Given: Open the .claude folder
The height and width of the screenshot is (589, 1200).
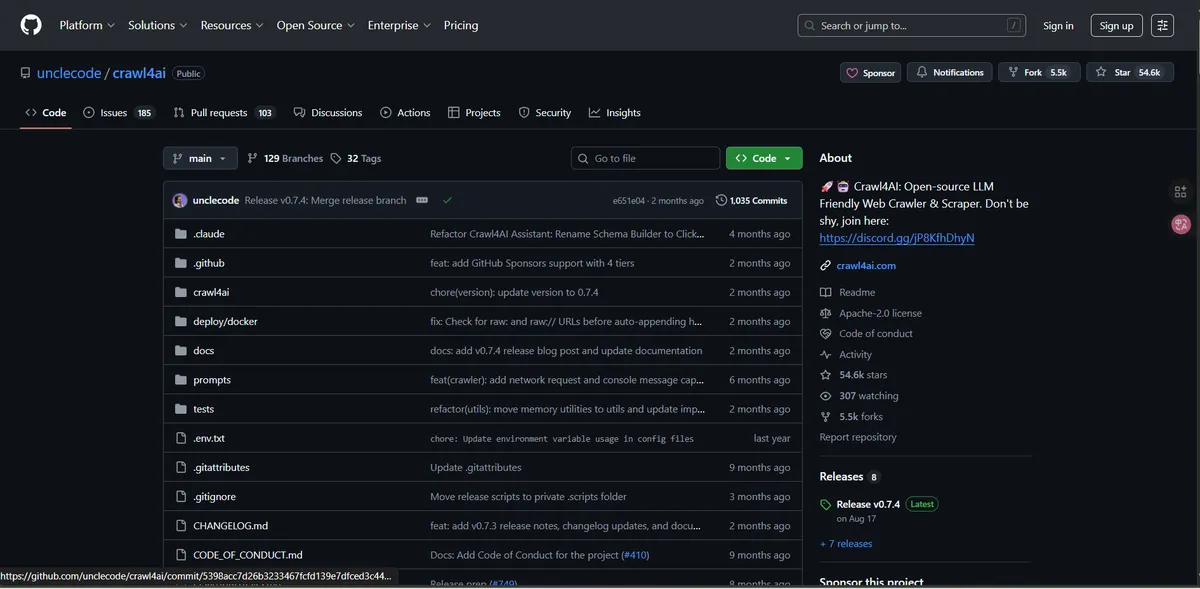Looking at the screenshot, I should (x=209, y=234).
